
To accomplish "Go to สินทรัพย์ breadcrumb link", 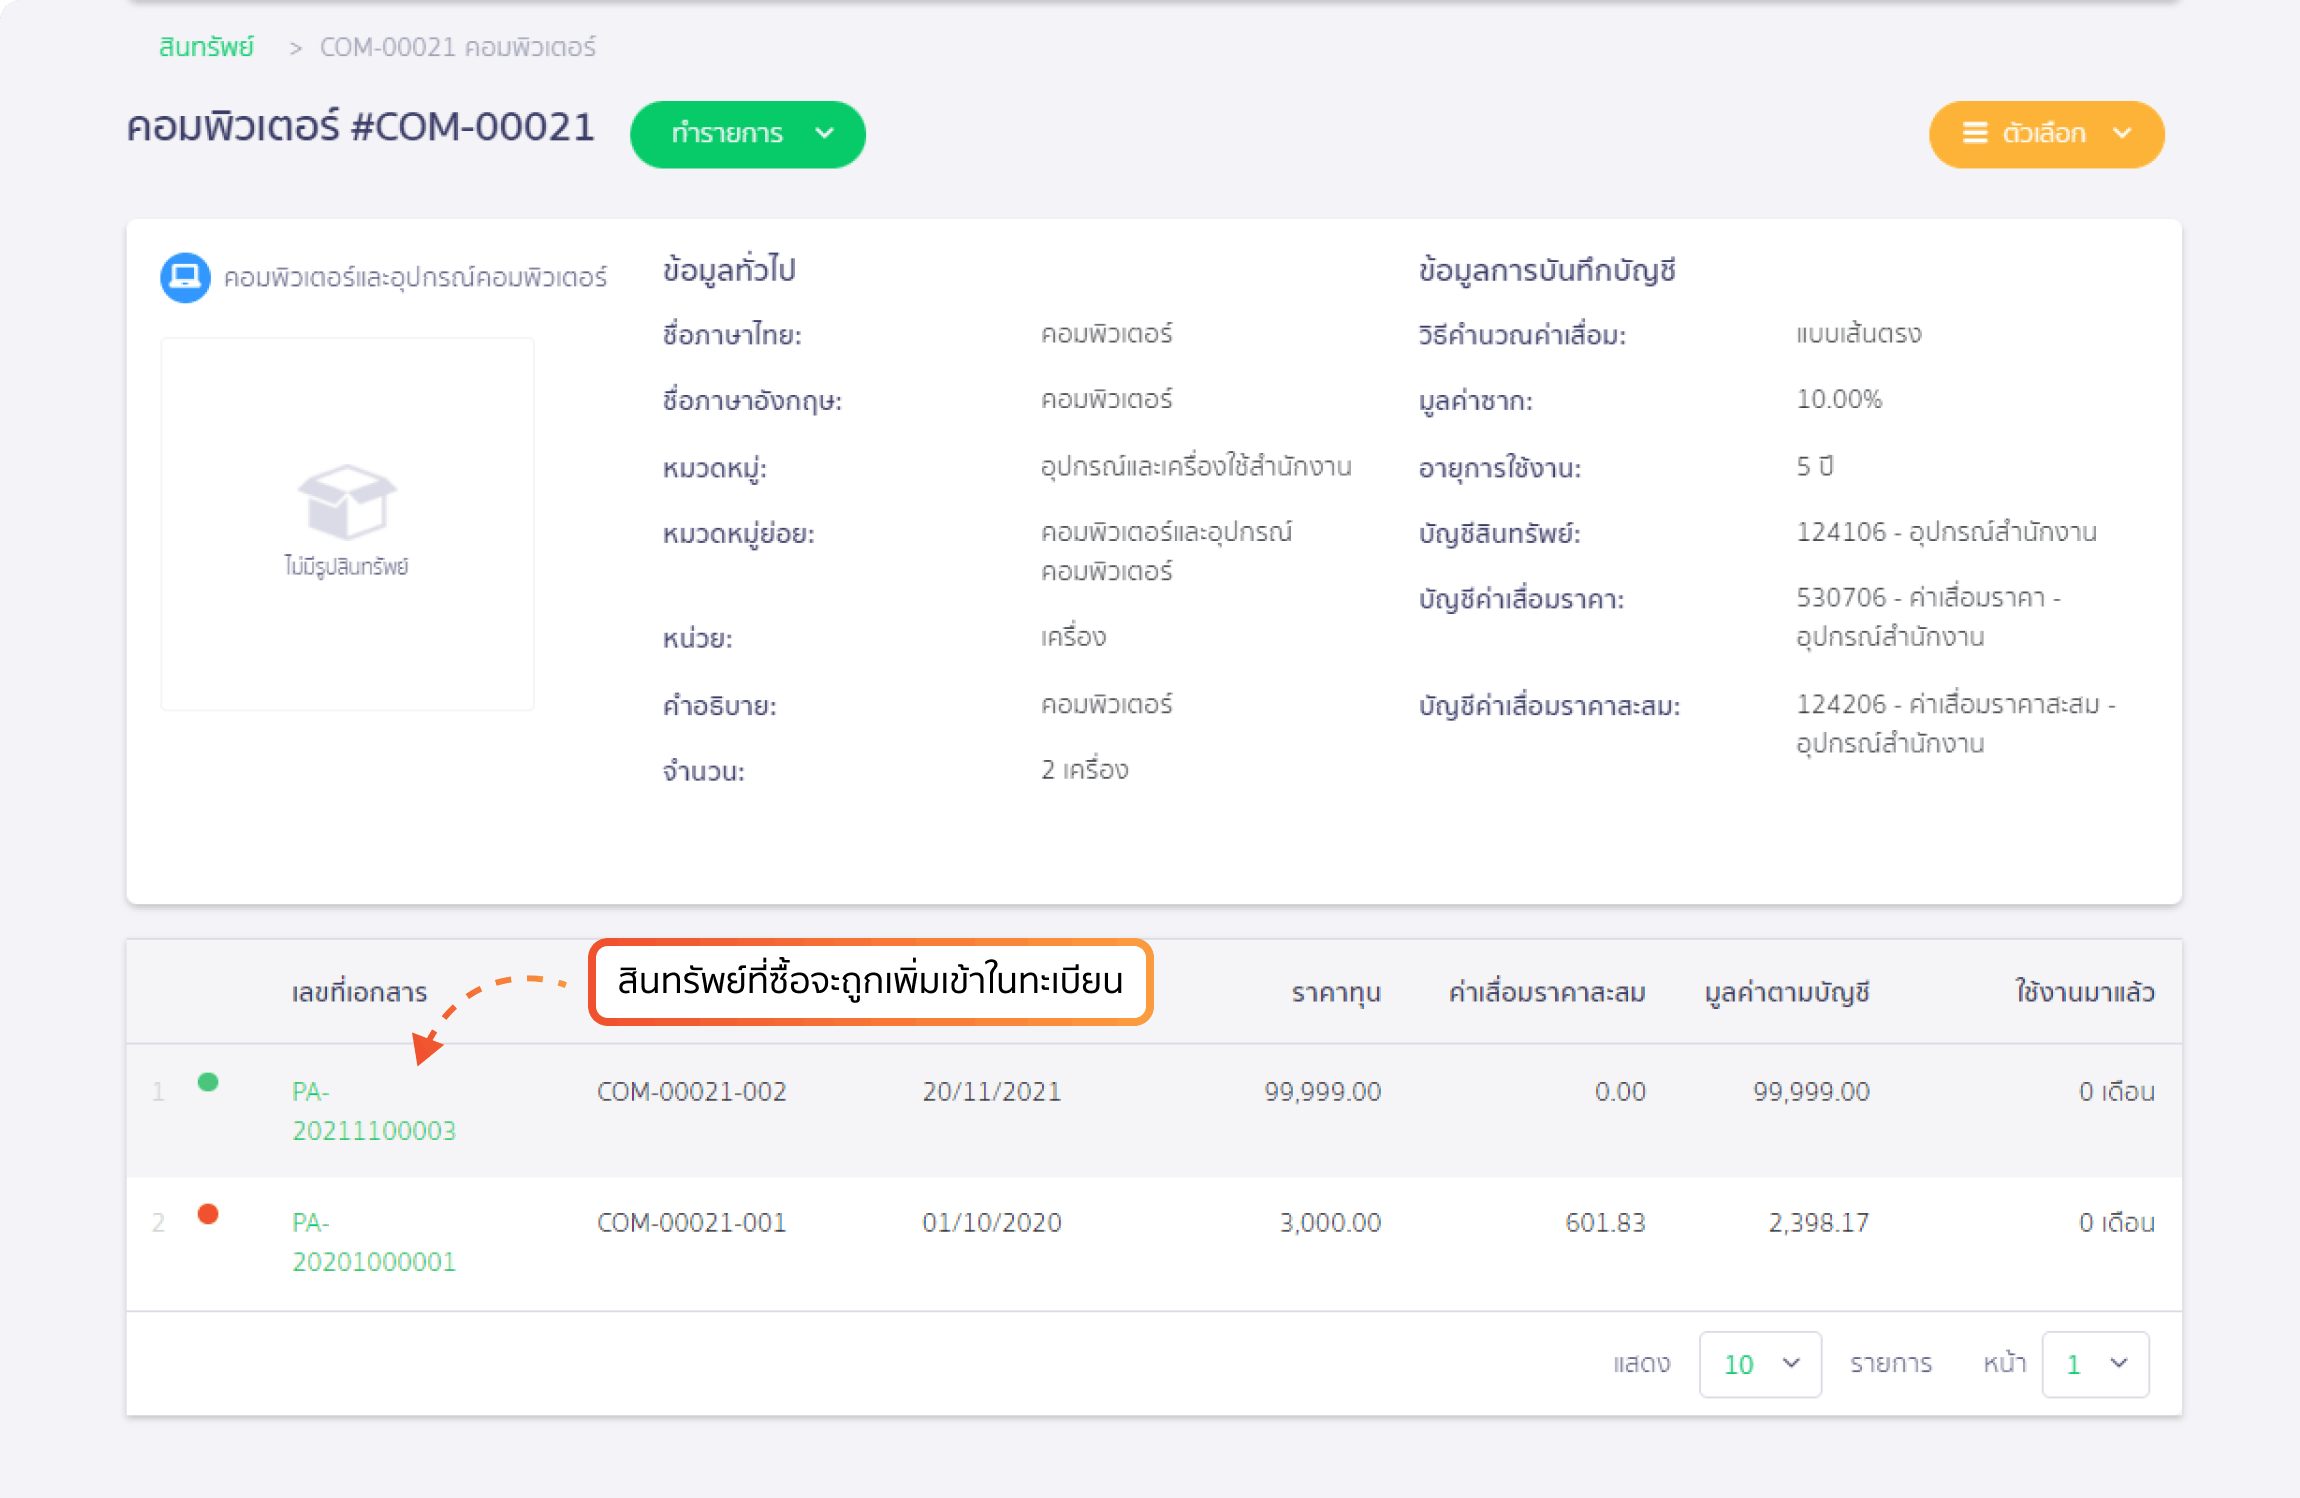I will [207, 47].
